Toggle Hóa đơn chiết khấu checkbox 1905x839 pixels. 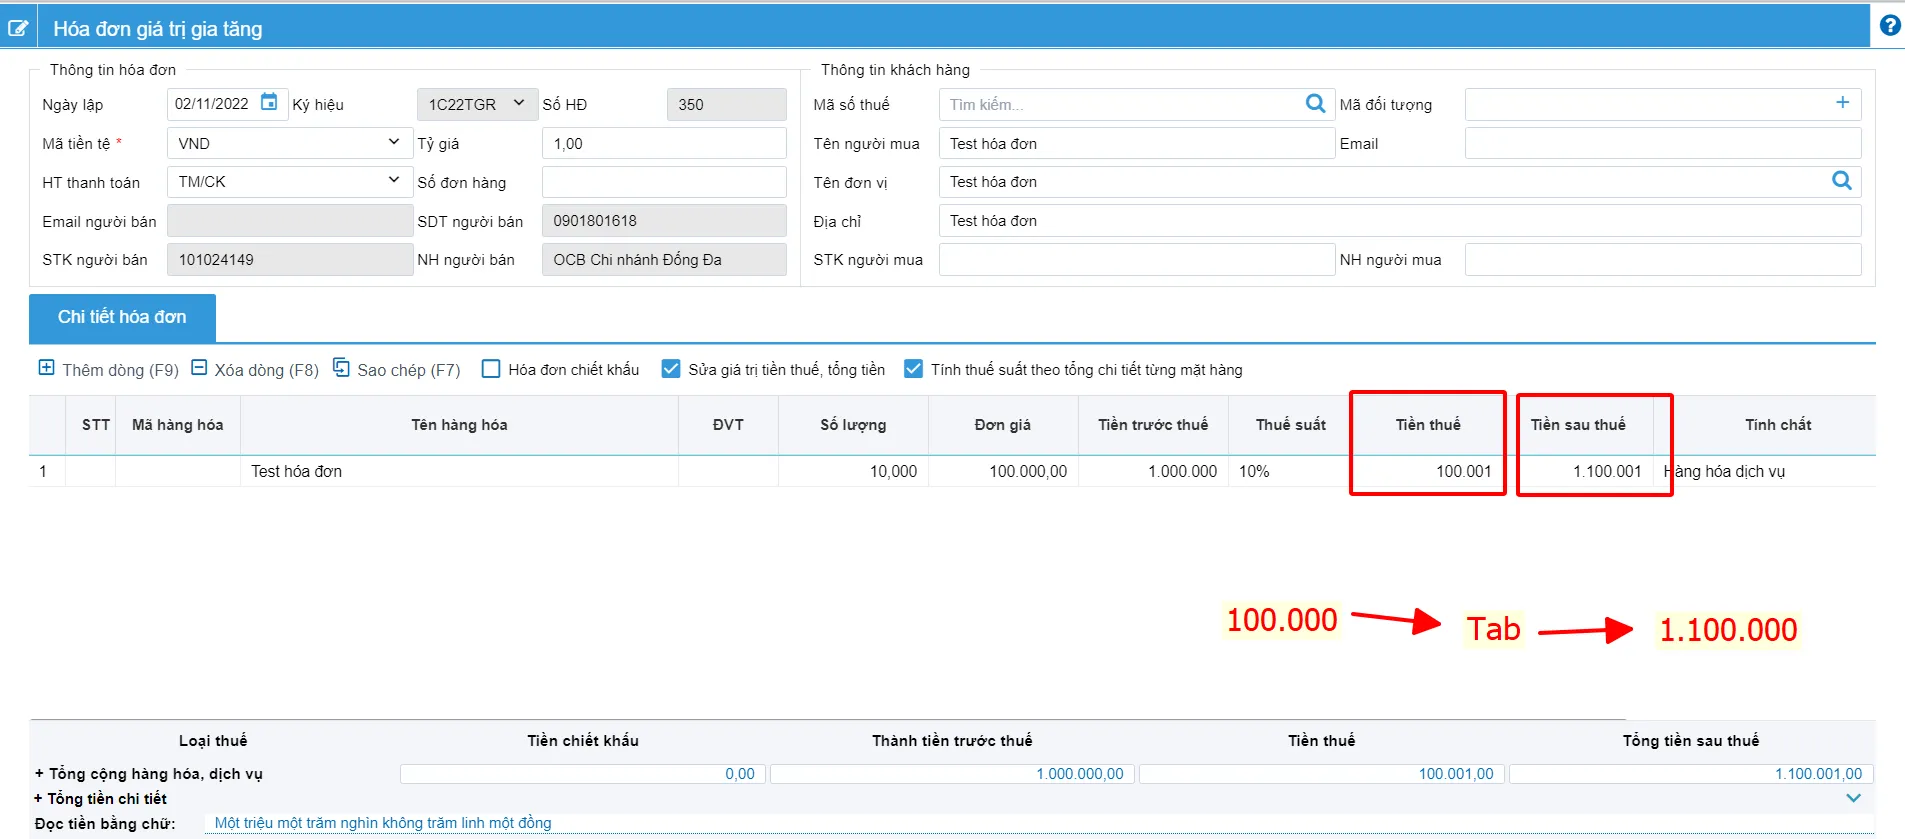tap(491, 369)
